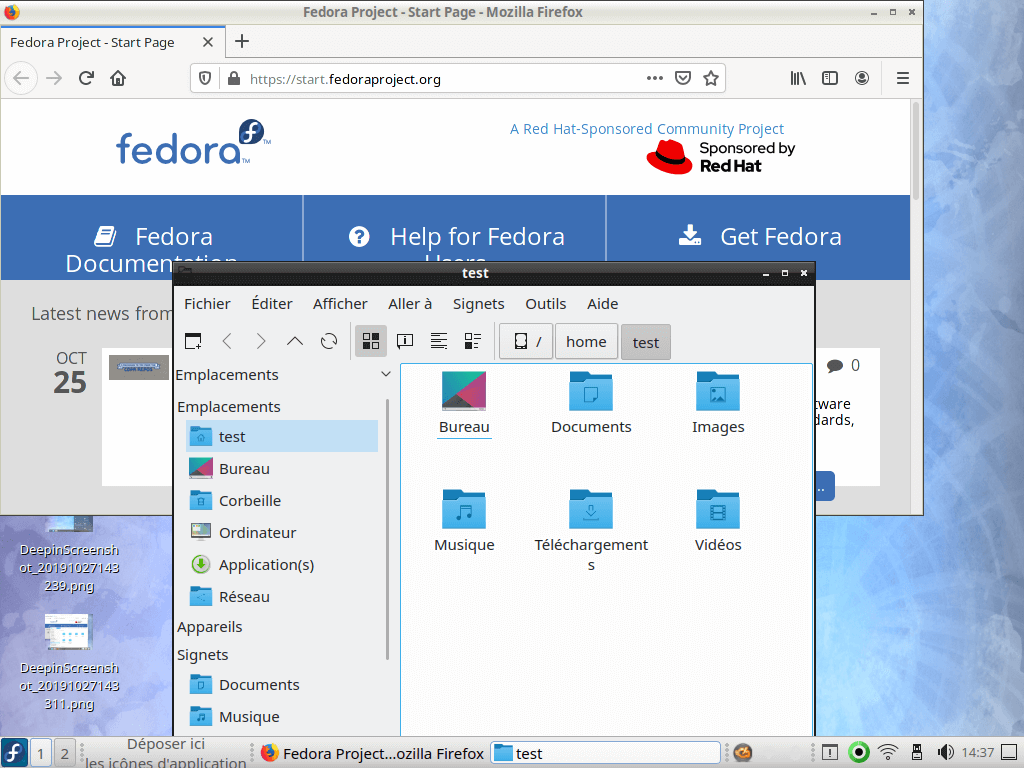The height and width of the screenshot is (768, 1024).
Task: Select Ordinateur in the sidebar
Action: pos(282,532)
